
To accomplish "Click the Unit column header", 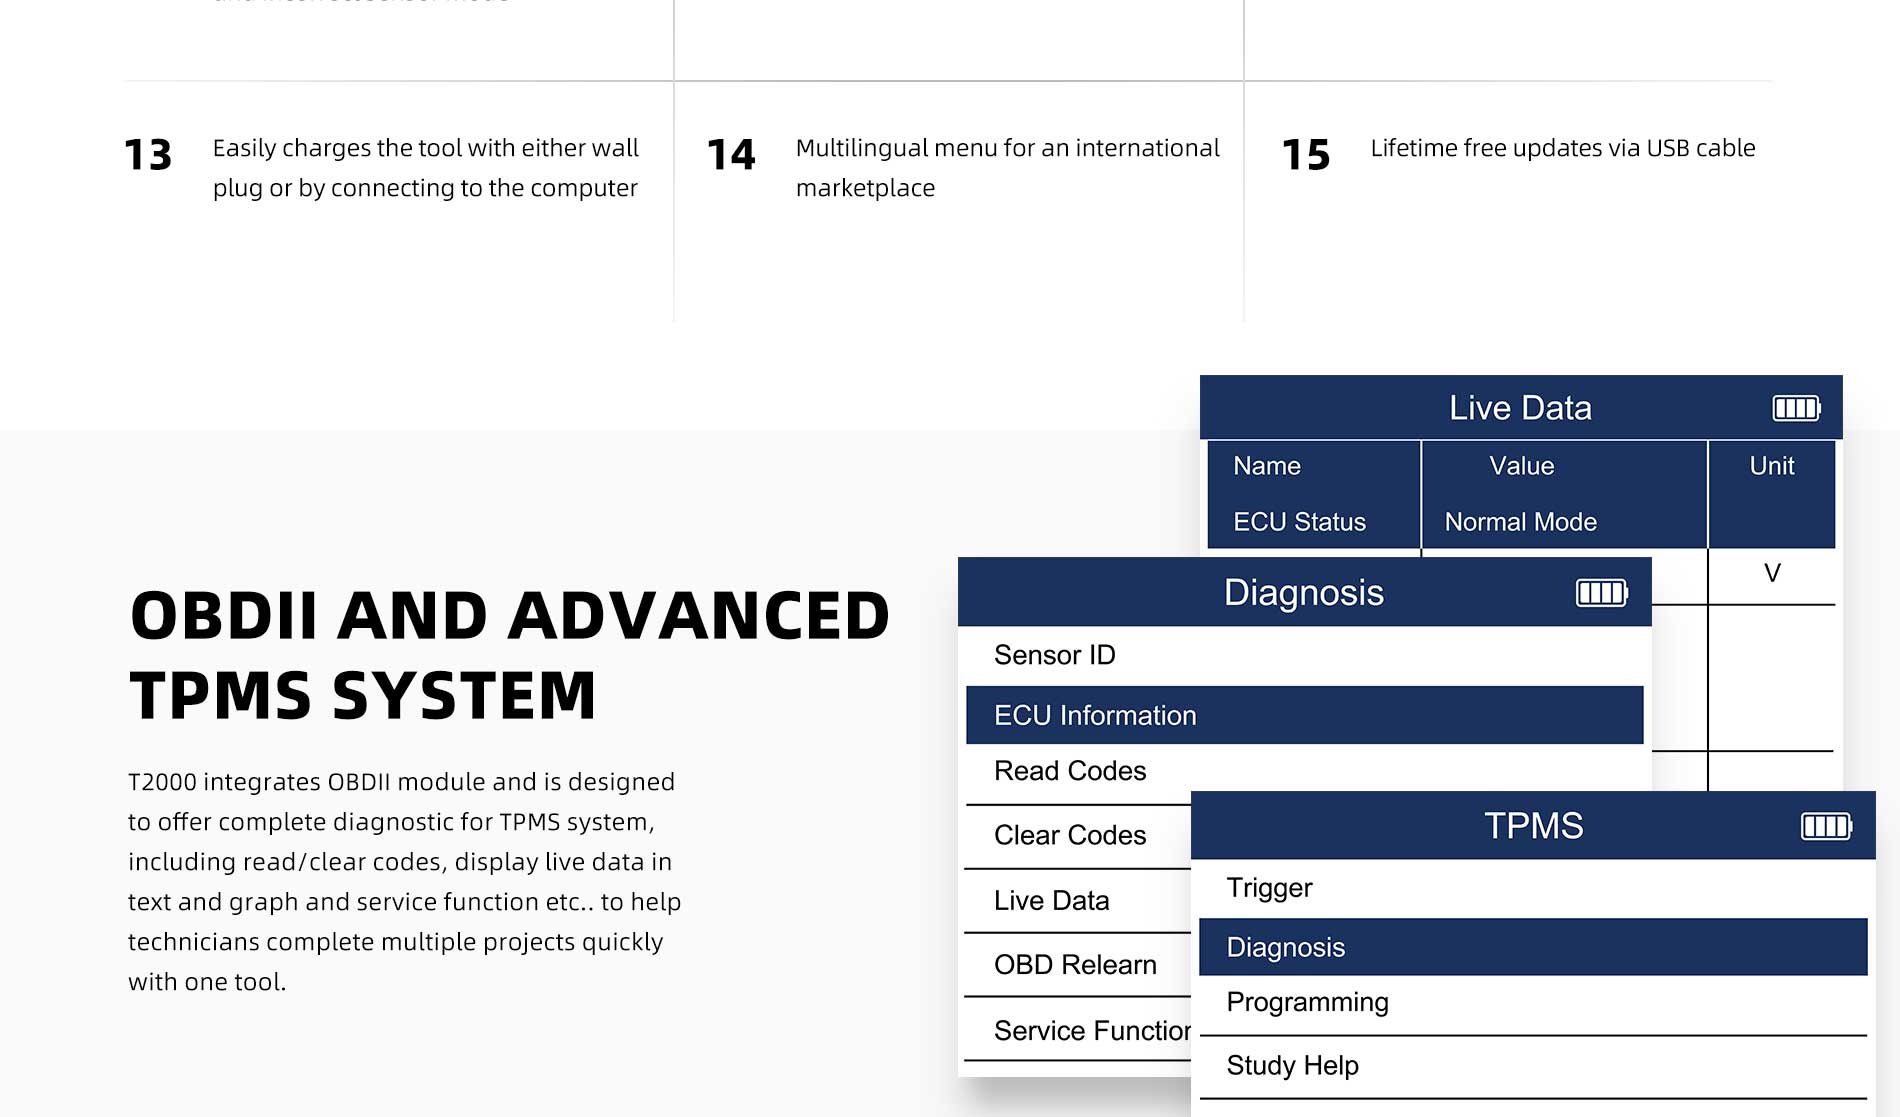I will [1771, 466].
